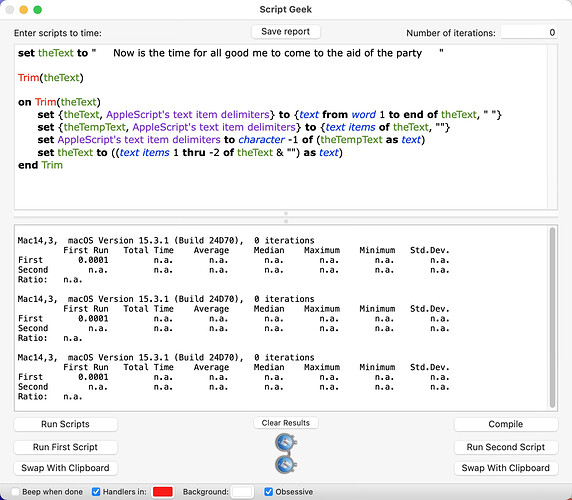The image size is (572, 500).
Task: Click the 'Script Geek' window title
Action: 286,9
